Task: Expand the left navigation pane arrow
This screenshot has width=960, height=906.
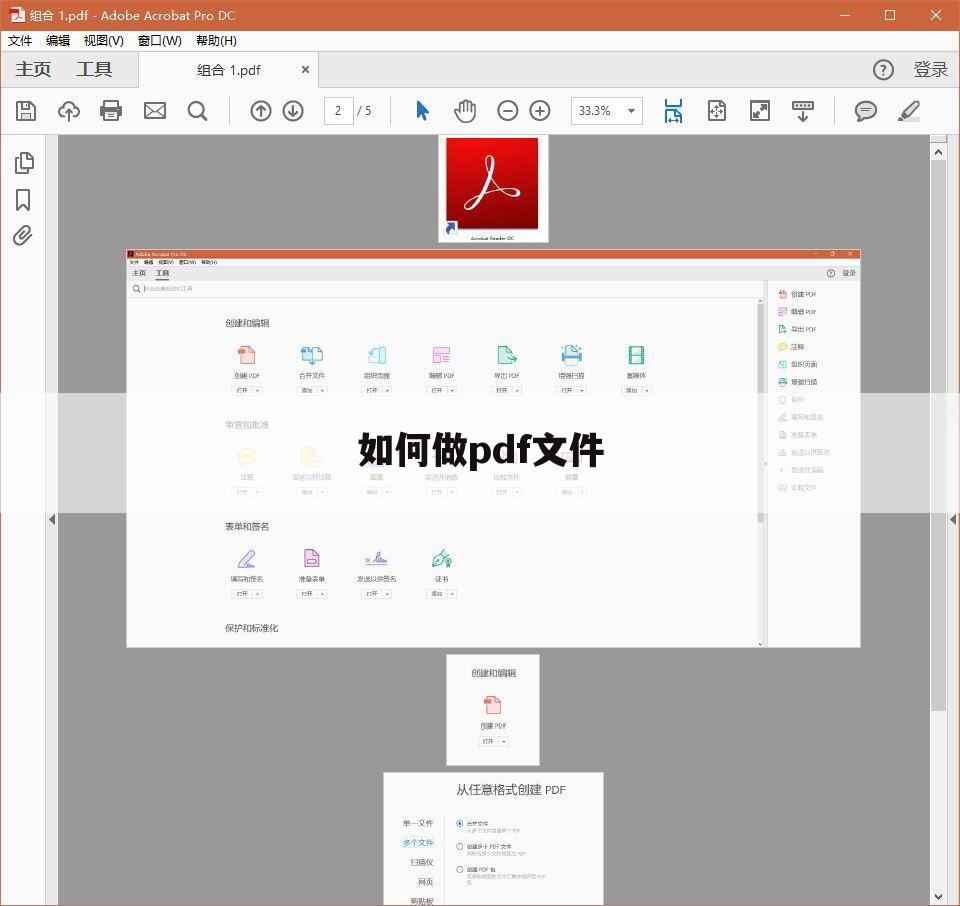Action: click(x=52, y=519)
